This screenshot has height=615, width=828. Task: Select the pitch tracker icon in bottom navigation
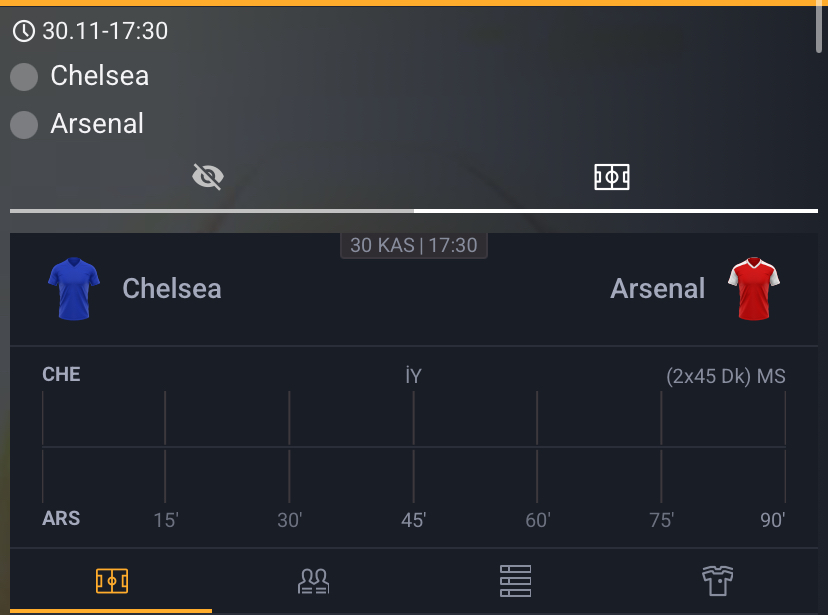click(112, 580)
